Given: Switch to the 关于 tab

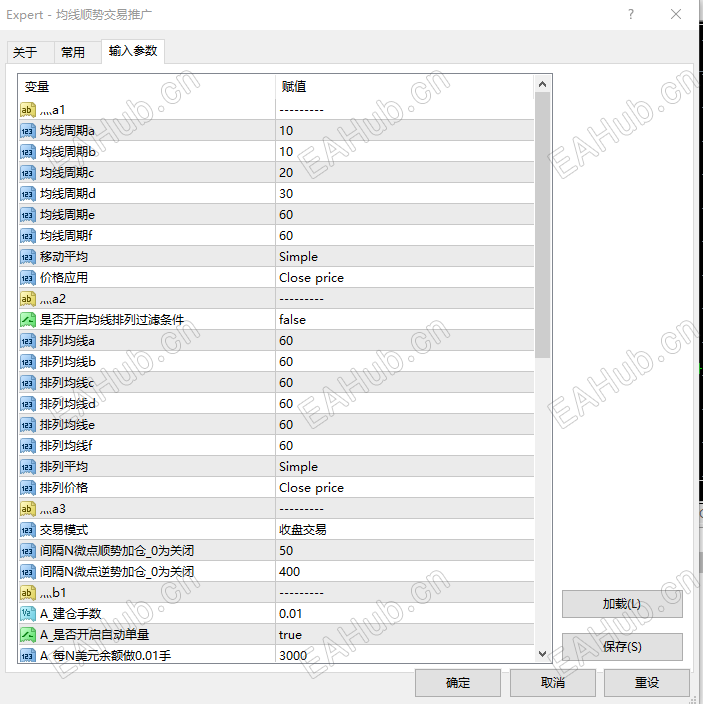Looking at the screenshot, I should pyautogui.click(x=30, y=52).
